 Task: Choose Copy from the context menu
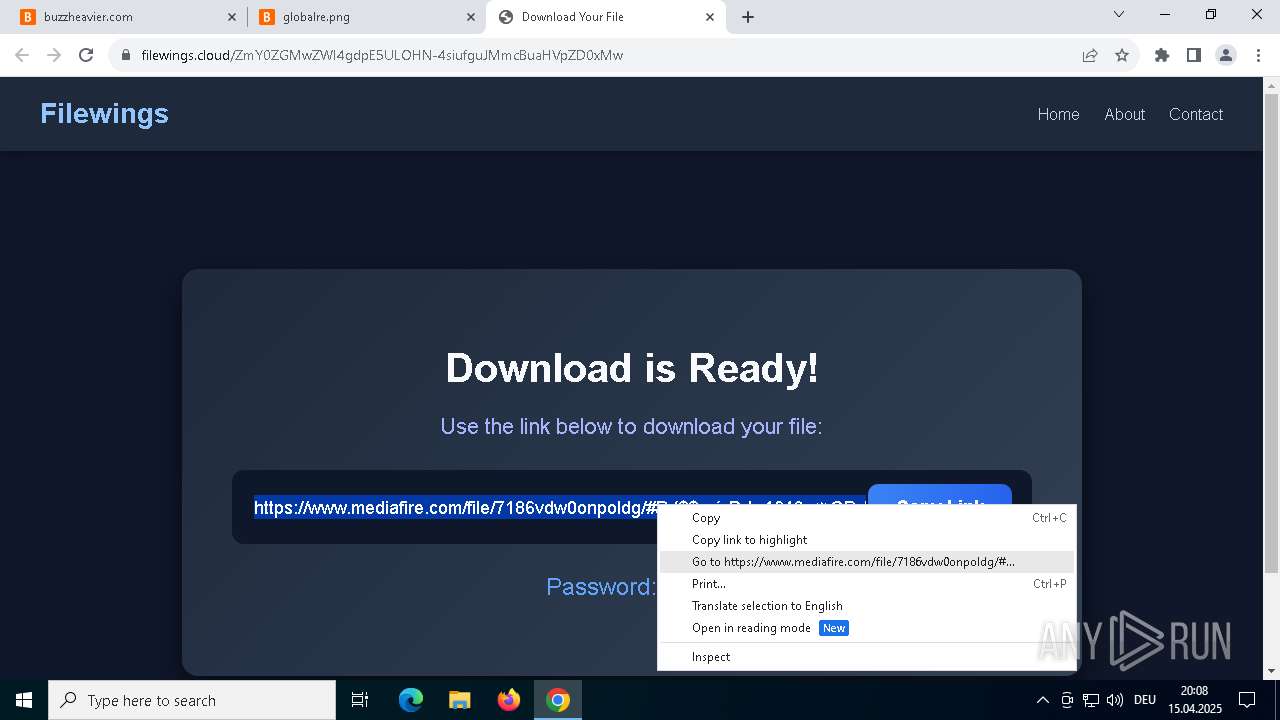[866, 518]
